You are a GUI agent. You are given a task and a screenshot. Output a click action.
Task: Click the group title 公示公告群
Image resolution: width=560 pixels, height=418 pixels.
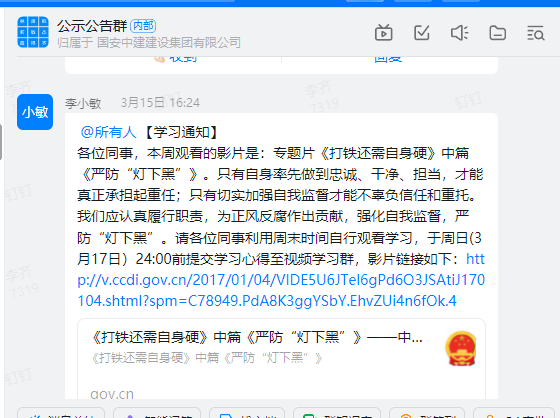pyautogui.click(x=92, y=26)
